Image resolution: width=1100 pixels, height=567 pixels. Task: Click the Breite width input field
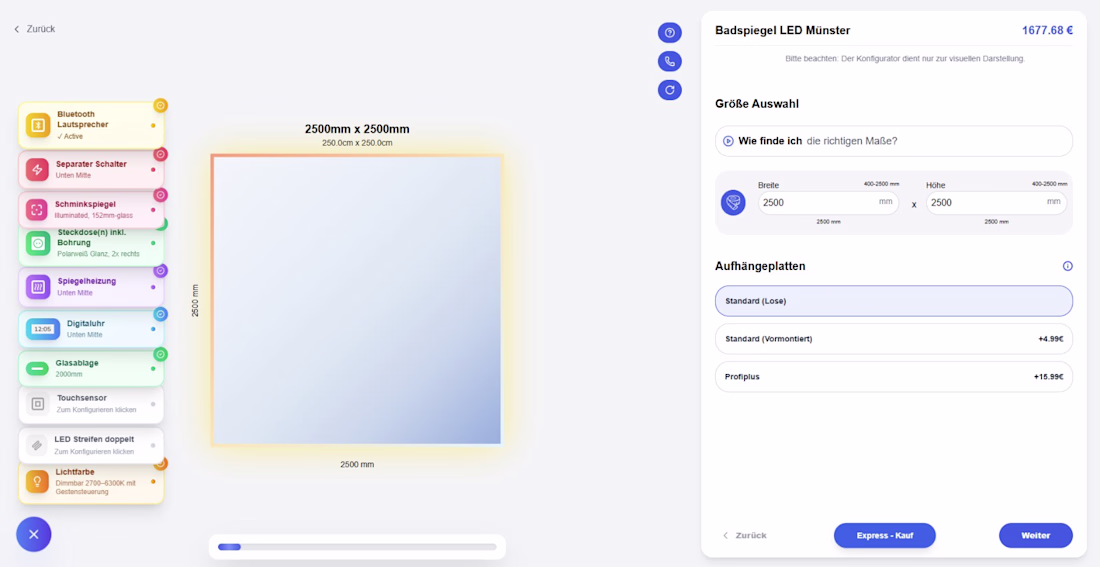pyautogui.click(x=828, y=203)
